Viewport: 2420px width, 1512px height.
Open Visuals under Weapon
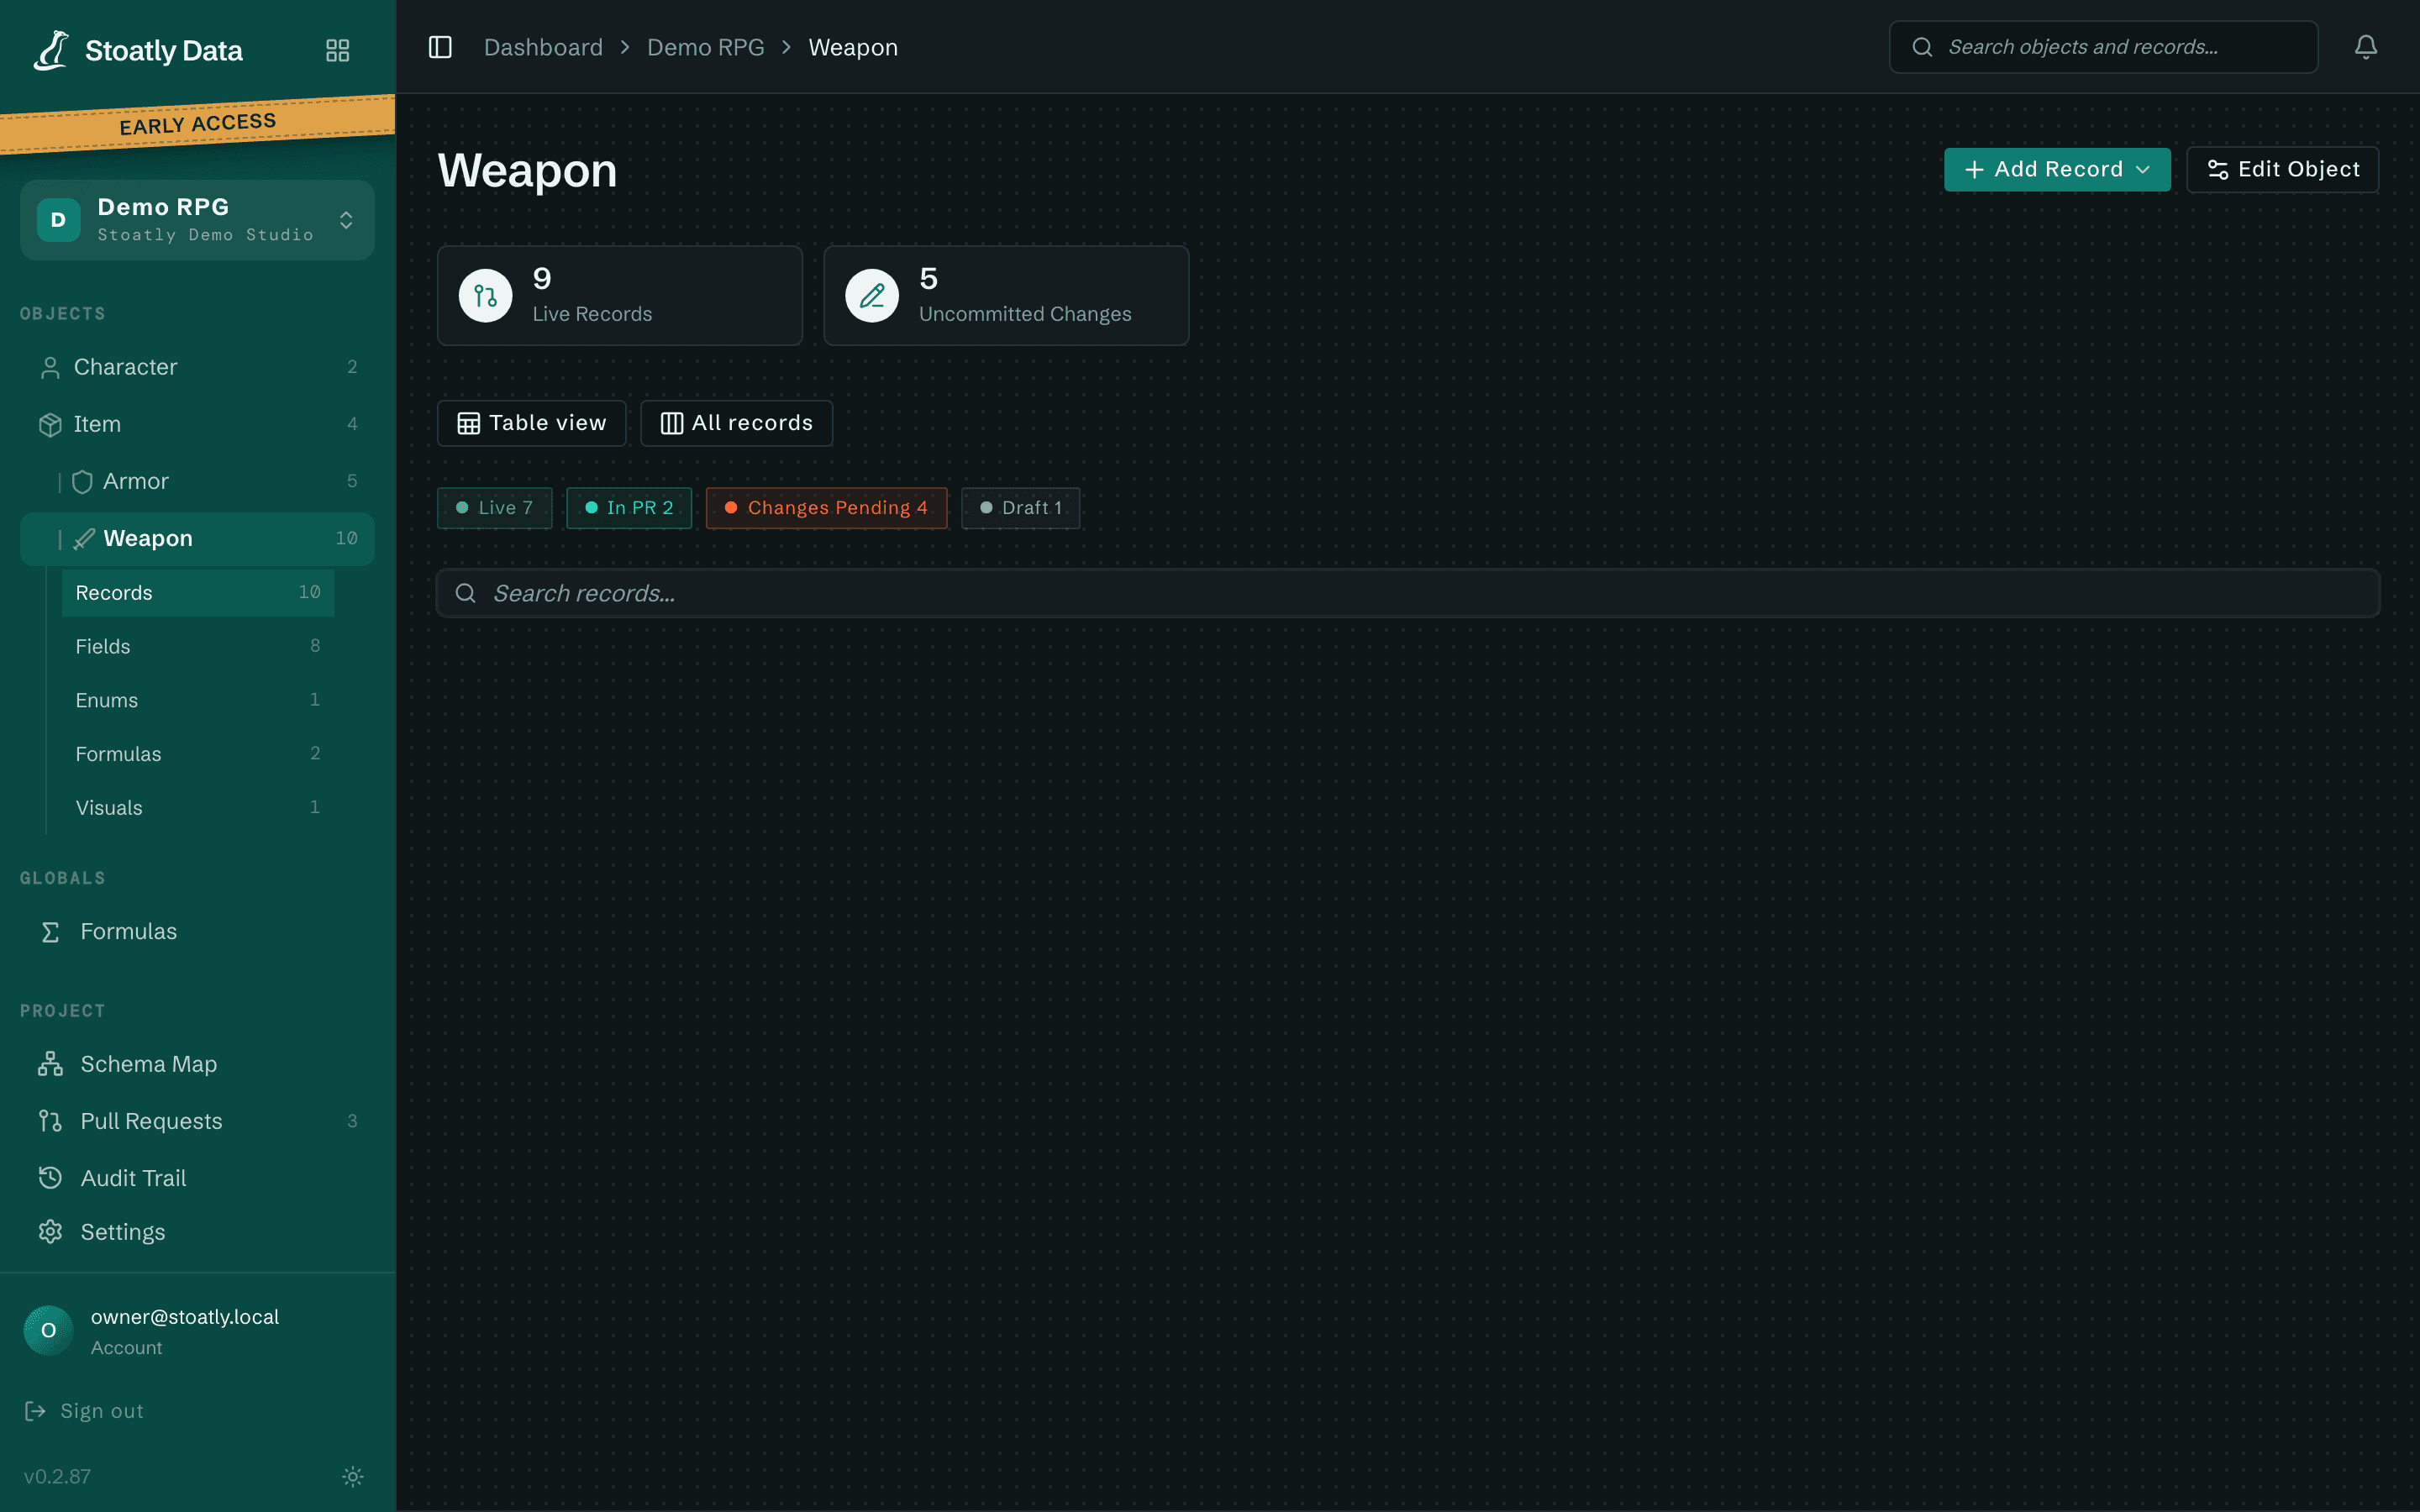click(198, 808)
